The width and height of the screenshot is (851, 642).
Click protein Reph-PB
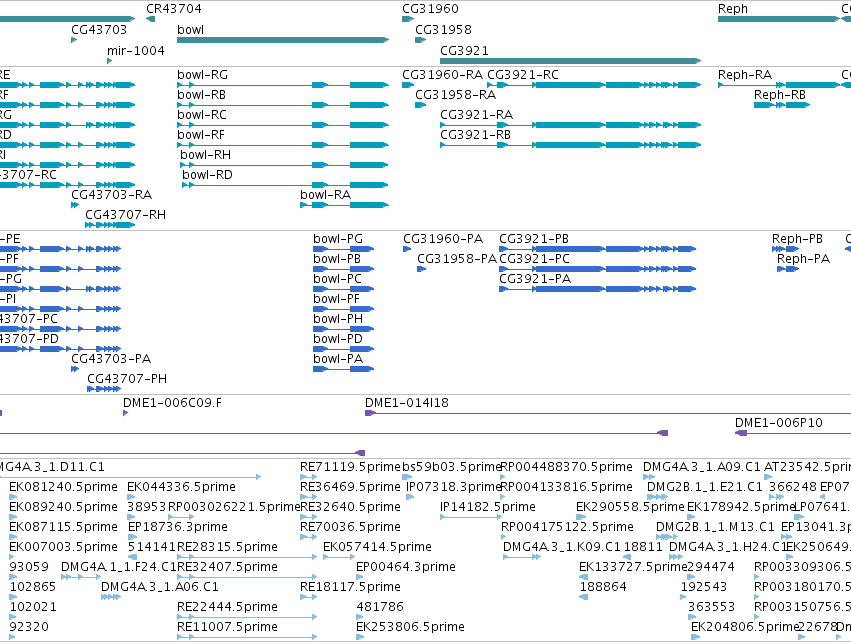(785, 249)
